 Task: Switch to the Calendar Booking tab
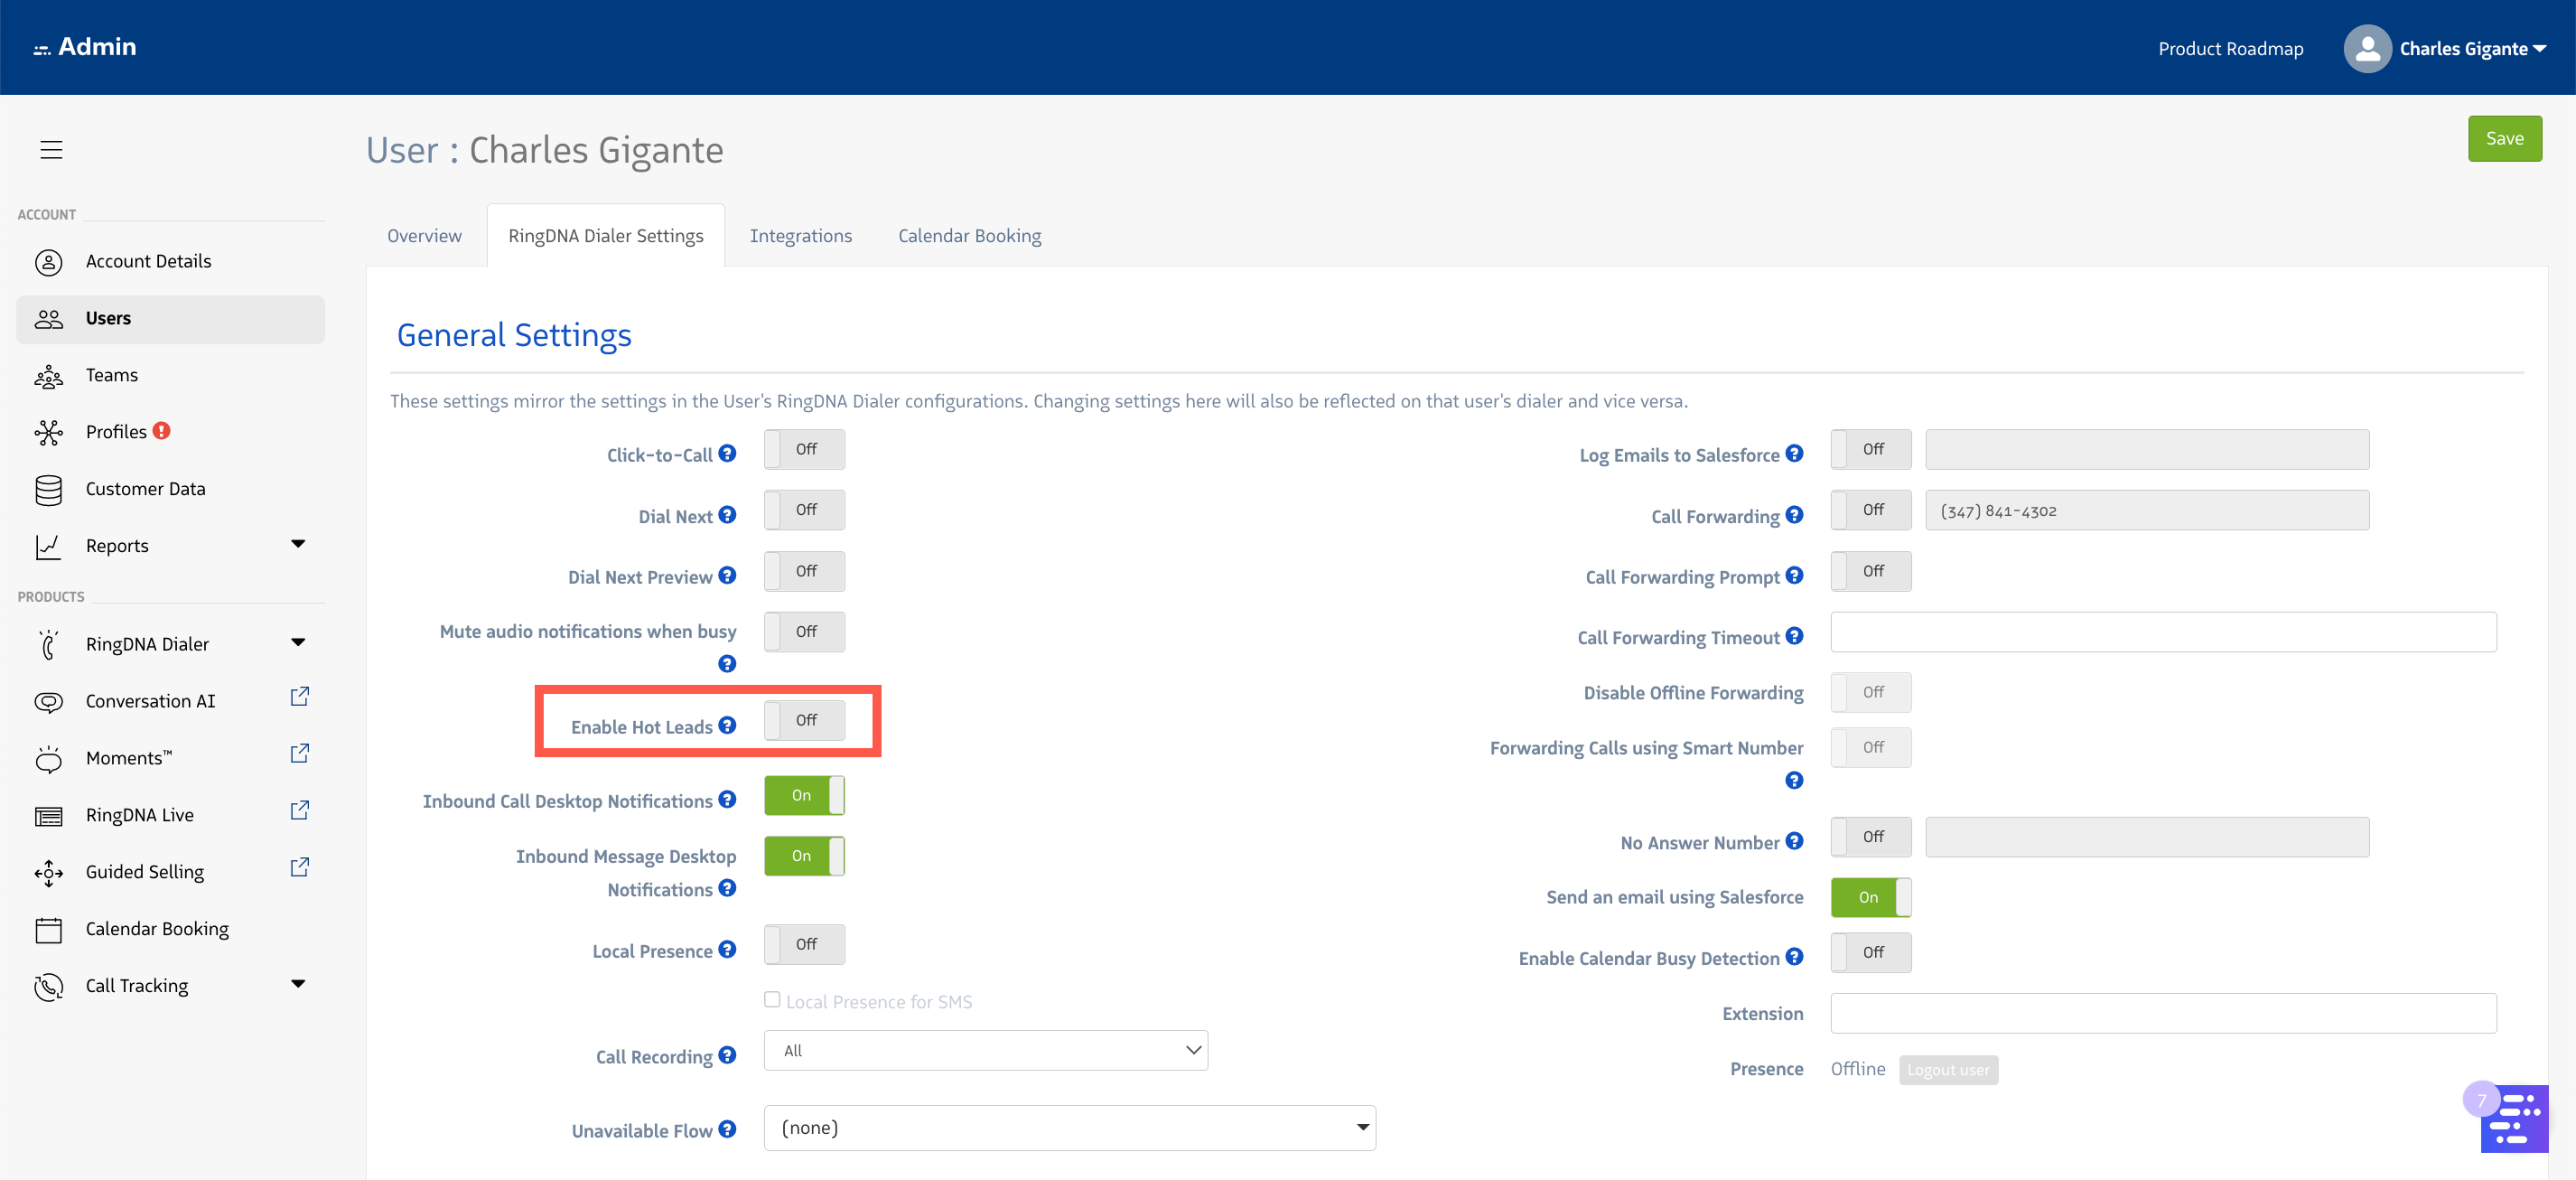[x=969, y=236]
